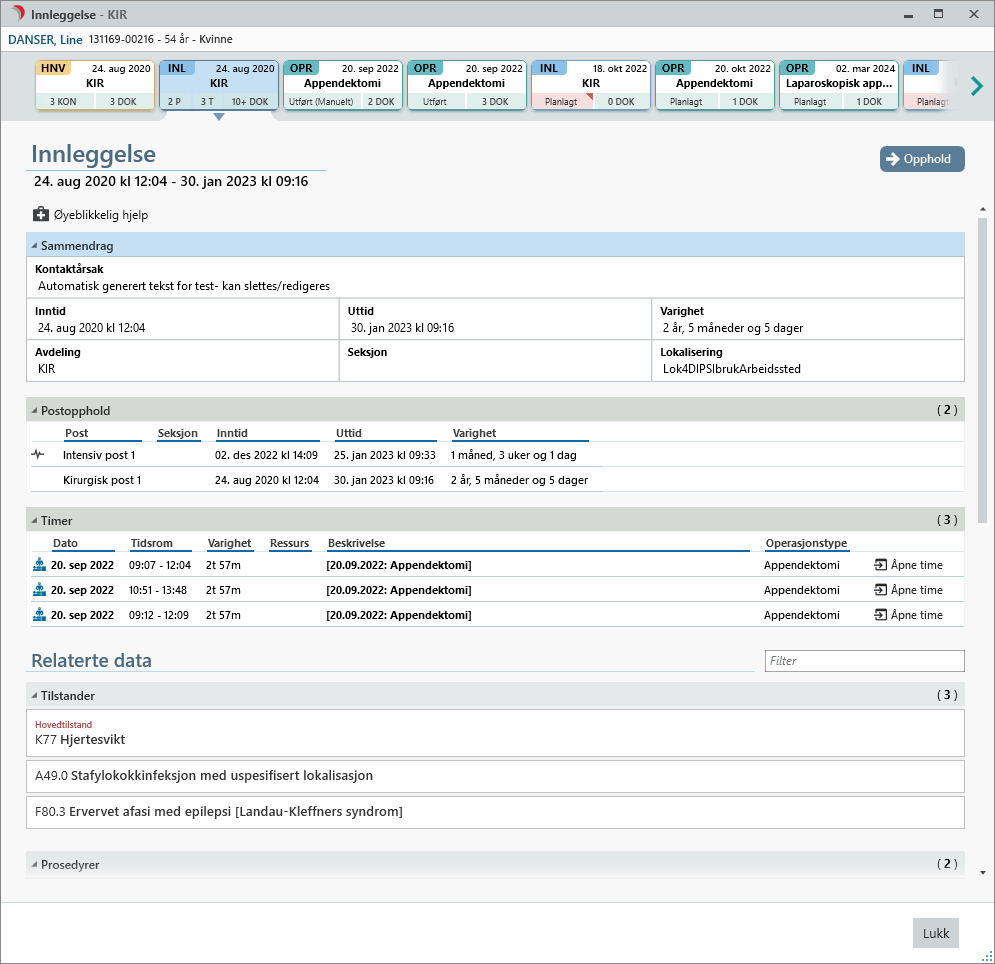Collapse the Timer section
995x964 pixels.
(x=34, y=521)
